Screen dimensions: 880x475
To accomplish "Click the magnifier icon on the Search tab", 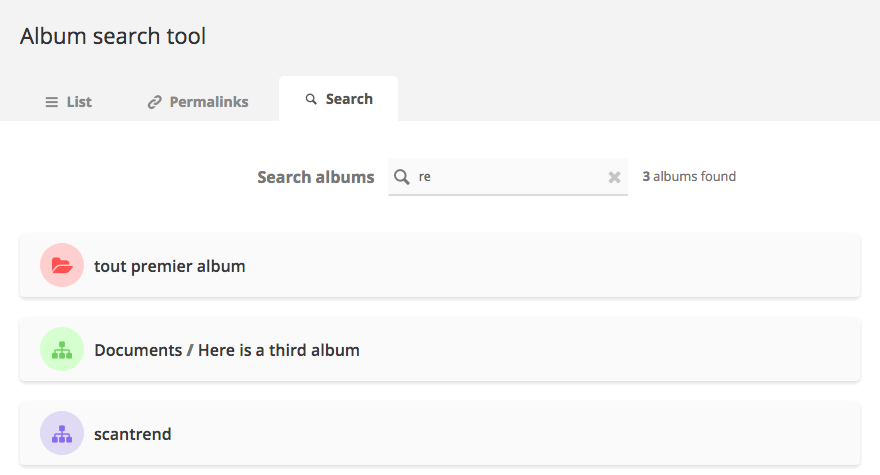I will (x=311, y=99).
